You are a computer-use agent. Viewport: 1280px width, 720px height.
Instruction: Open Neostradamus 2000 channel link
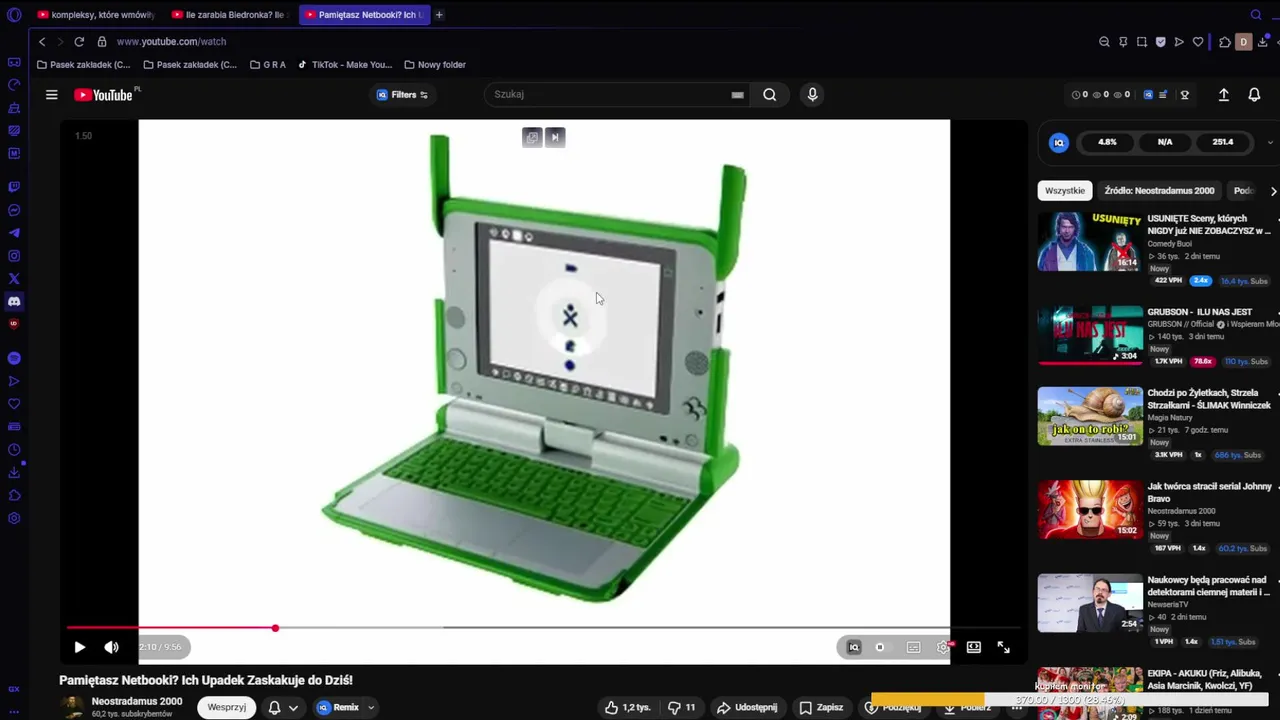coord(137,701)
